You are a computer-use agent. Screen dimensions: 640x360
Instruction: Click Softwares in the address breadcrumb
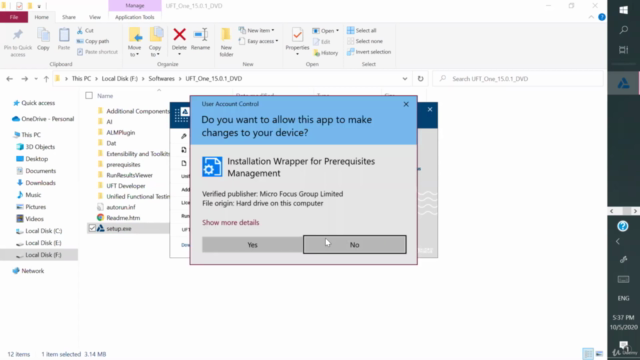coord(161,79)
